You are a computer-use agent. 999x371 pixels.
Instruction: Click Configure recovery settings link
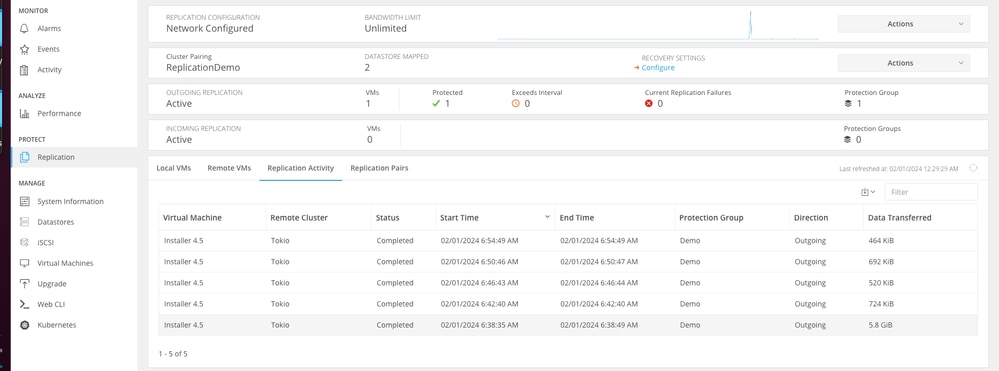658,68
